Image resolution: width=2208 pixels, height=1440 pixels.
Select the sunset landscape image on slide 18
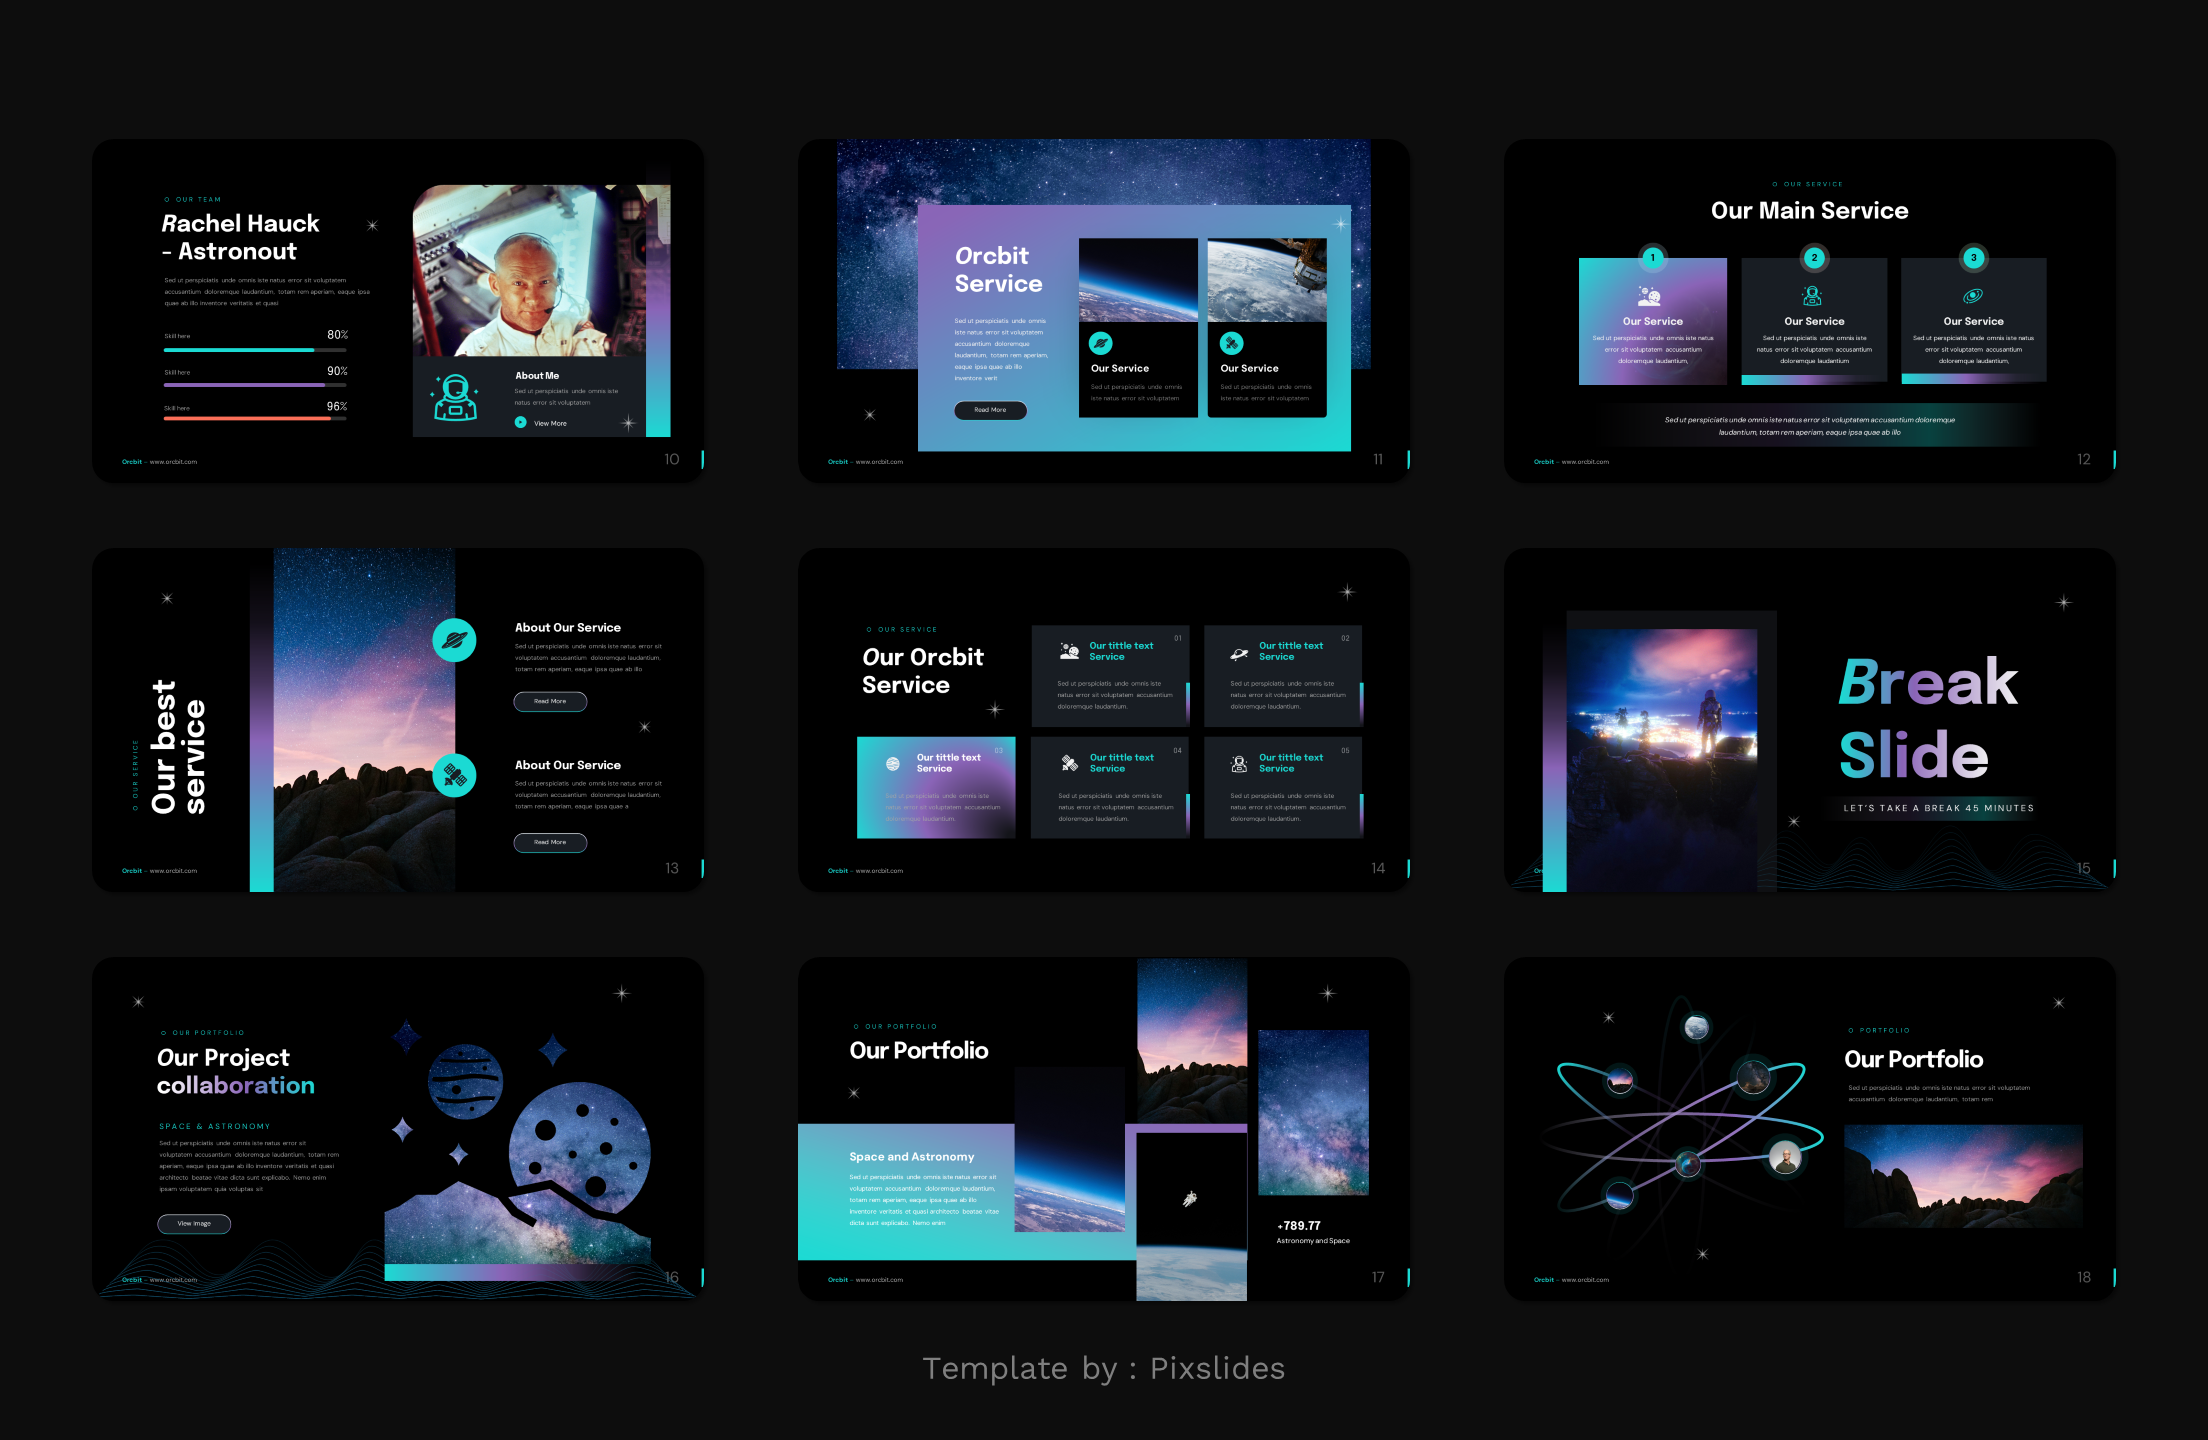[x=1963, y=1176]
